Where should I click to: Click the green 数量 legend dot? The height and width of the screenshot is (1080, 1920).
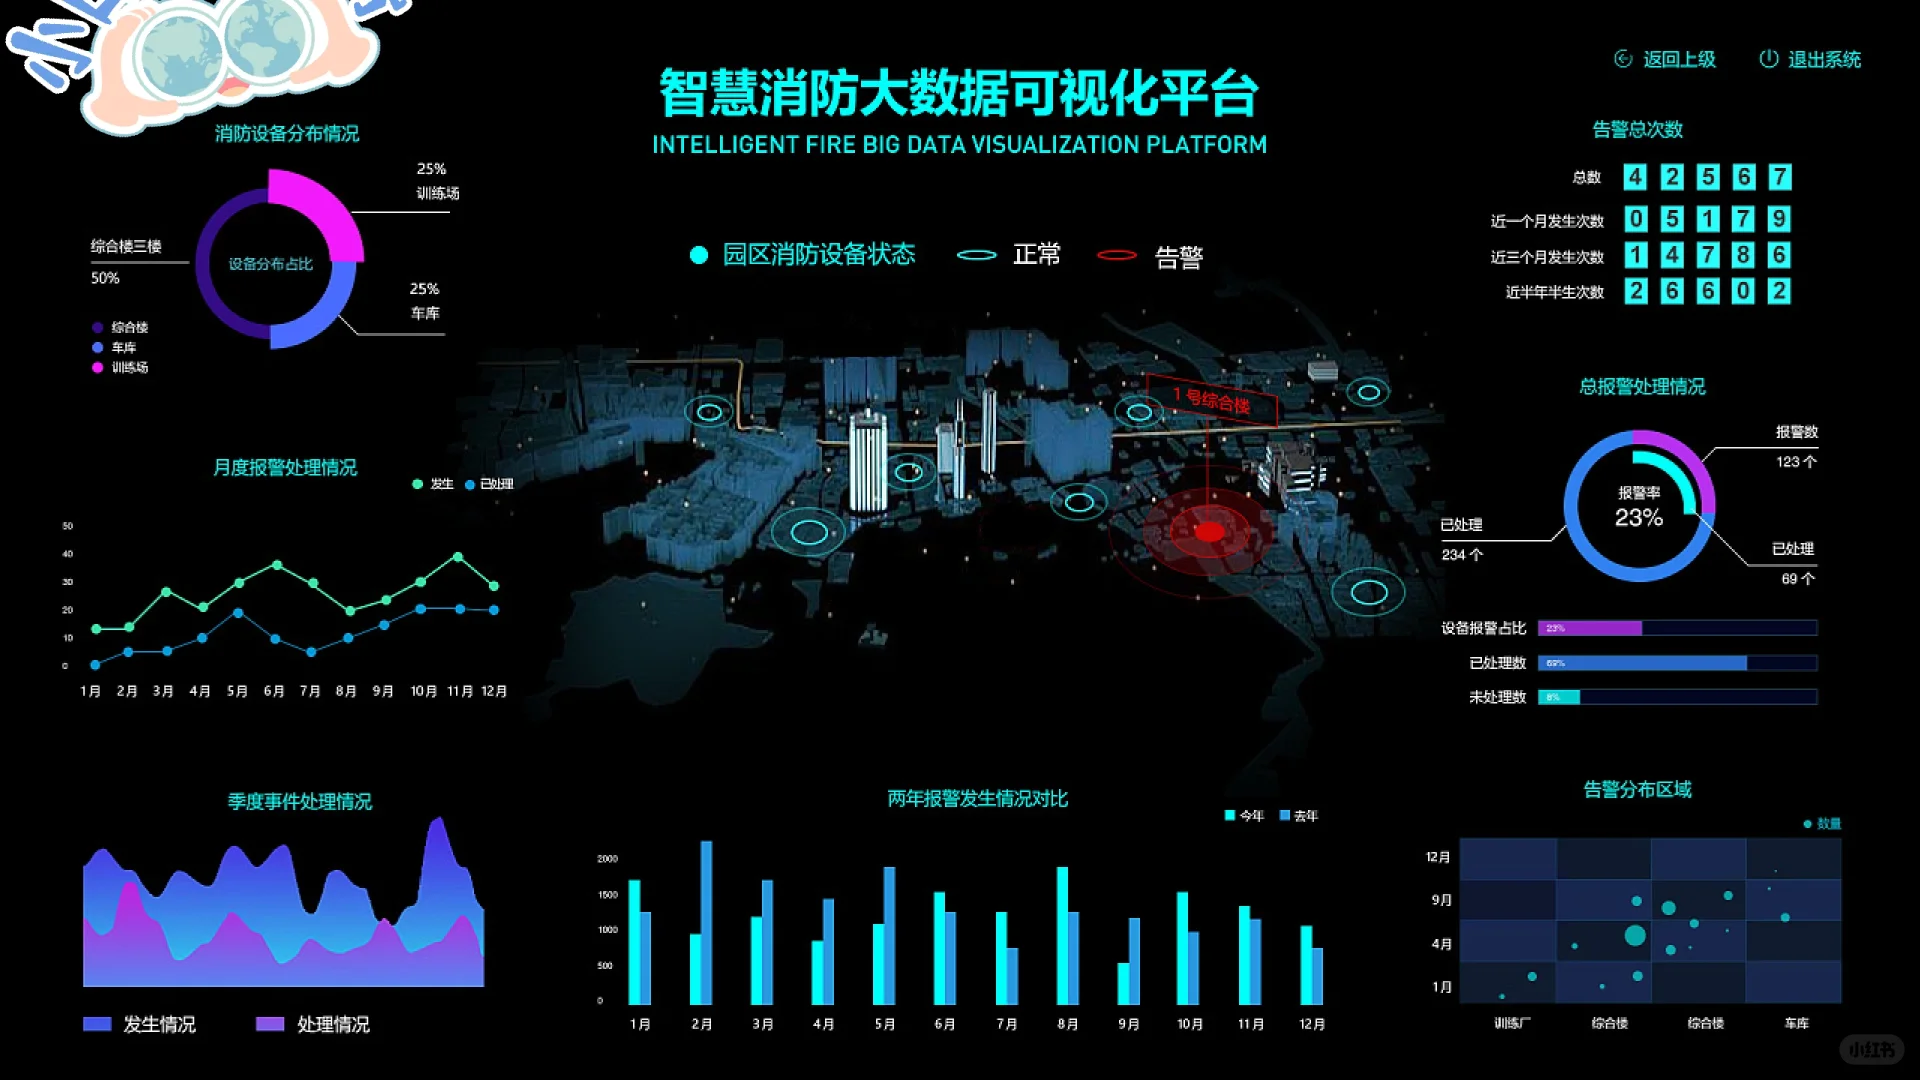point(1806,826)
